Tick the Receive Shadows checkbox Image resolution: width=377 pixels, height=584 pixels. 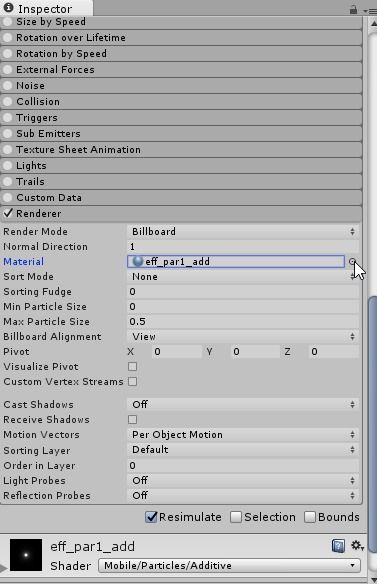(x=132, y=420)
